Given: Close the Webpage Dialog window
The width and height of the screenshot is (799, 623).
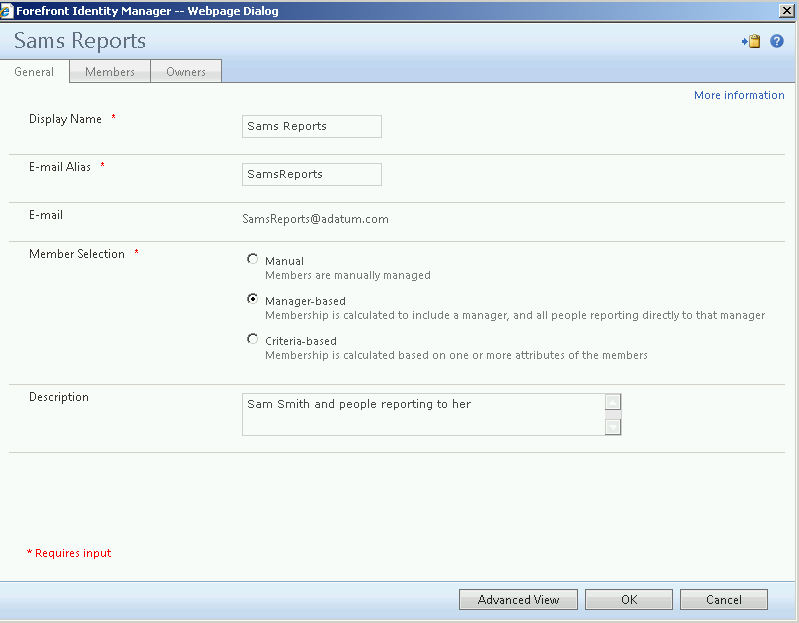Looking at the screenshot, I should tap(787, 11).
